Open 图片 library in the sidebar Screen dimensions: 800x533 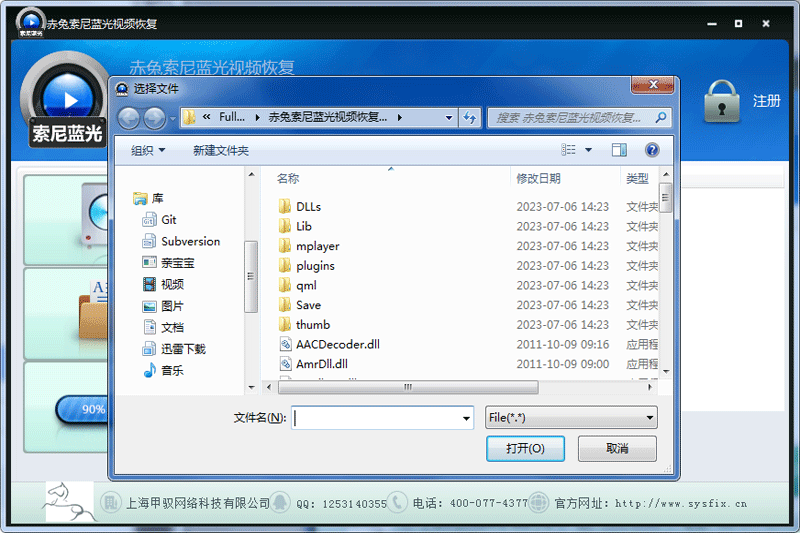[163, 306]
